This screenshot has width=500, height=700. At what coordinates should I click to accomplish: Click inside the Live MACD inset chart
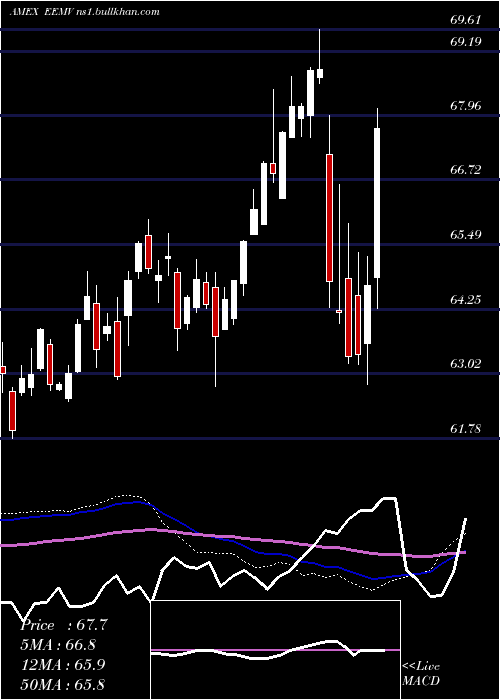(275, 650)
